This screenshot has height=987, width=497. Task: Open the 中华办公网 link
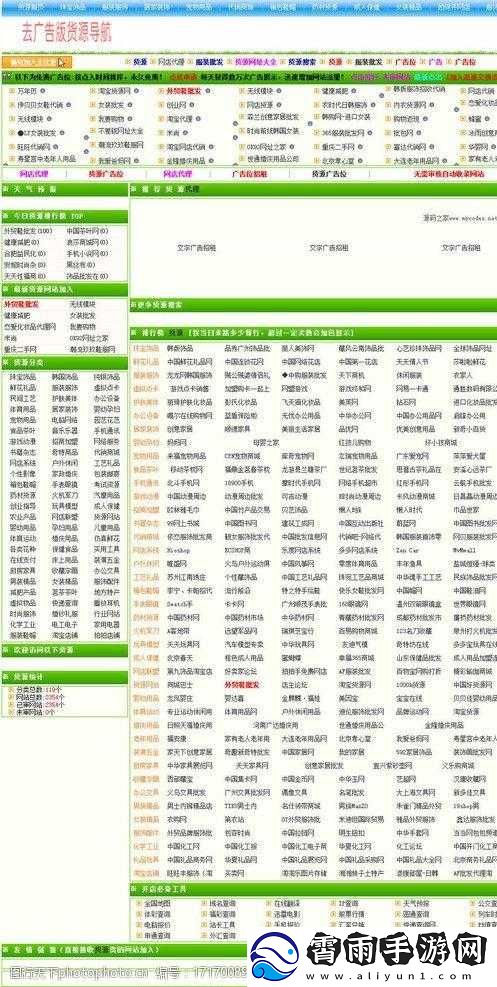click(356, 415)
